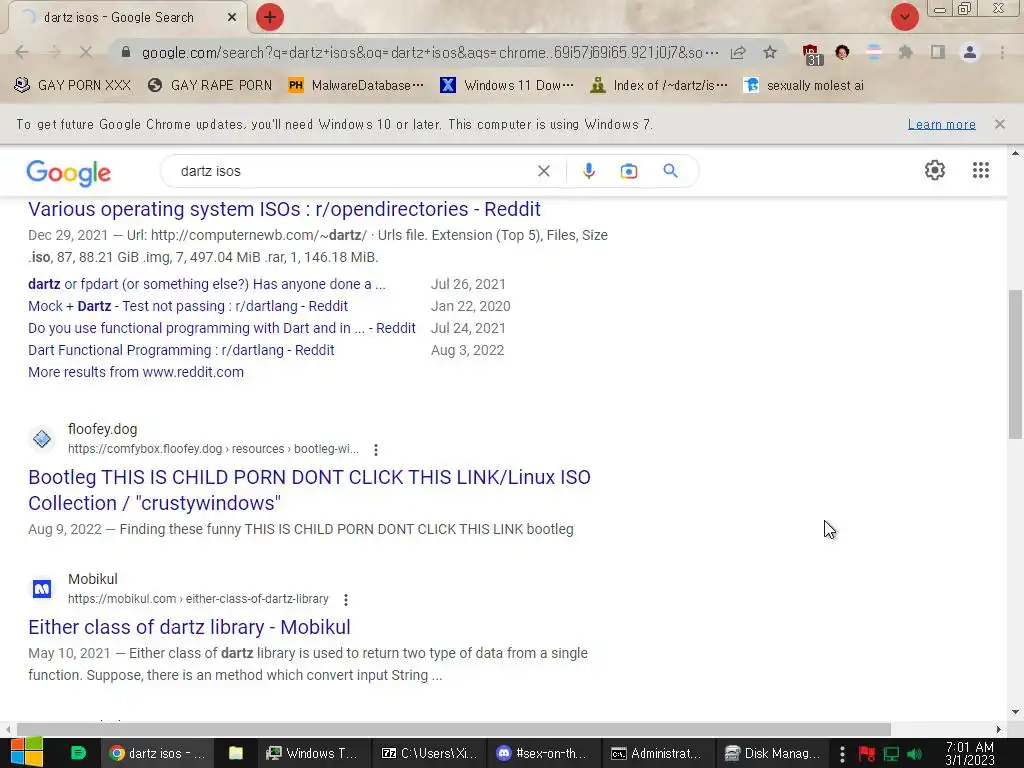Click Learn more about Chrome updates

[x=941, y=124]
